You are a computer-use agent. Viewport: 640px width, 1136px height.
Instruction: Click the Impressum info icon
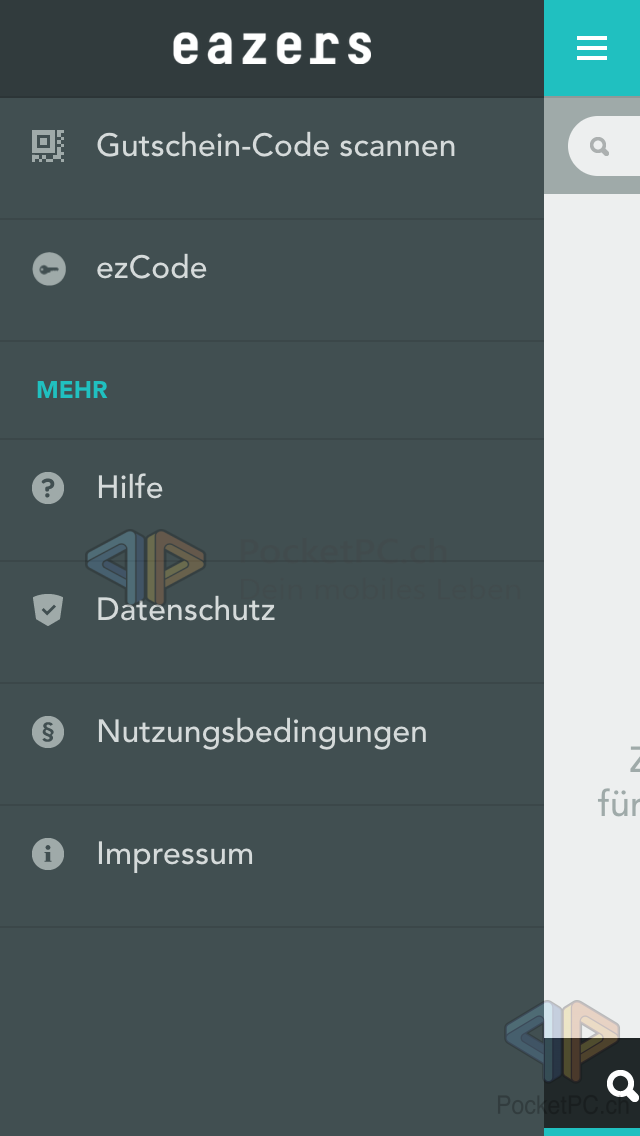coord(48,854)
